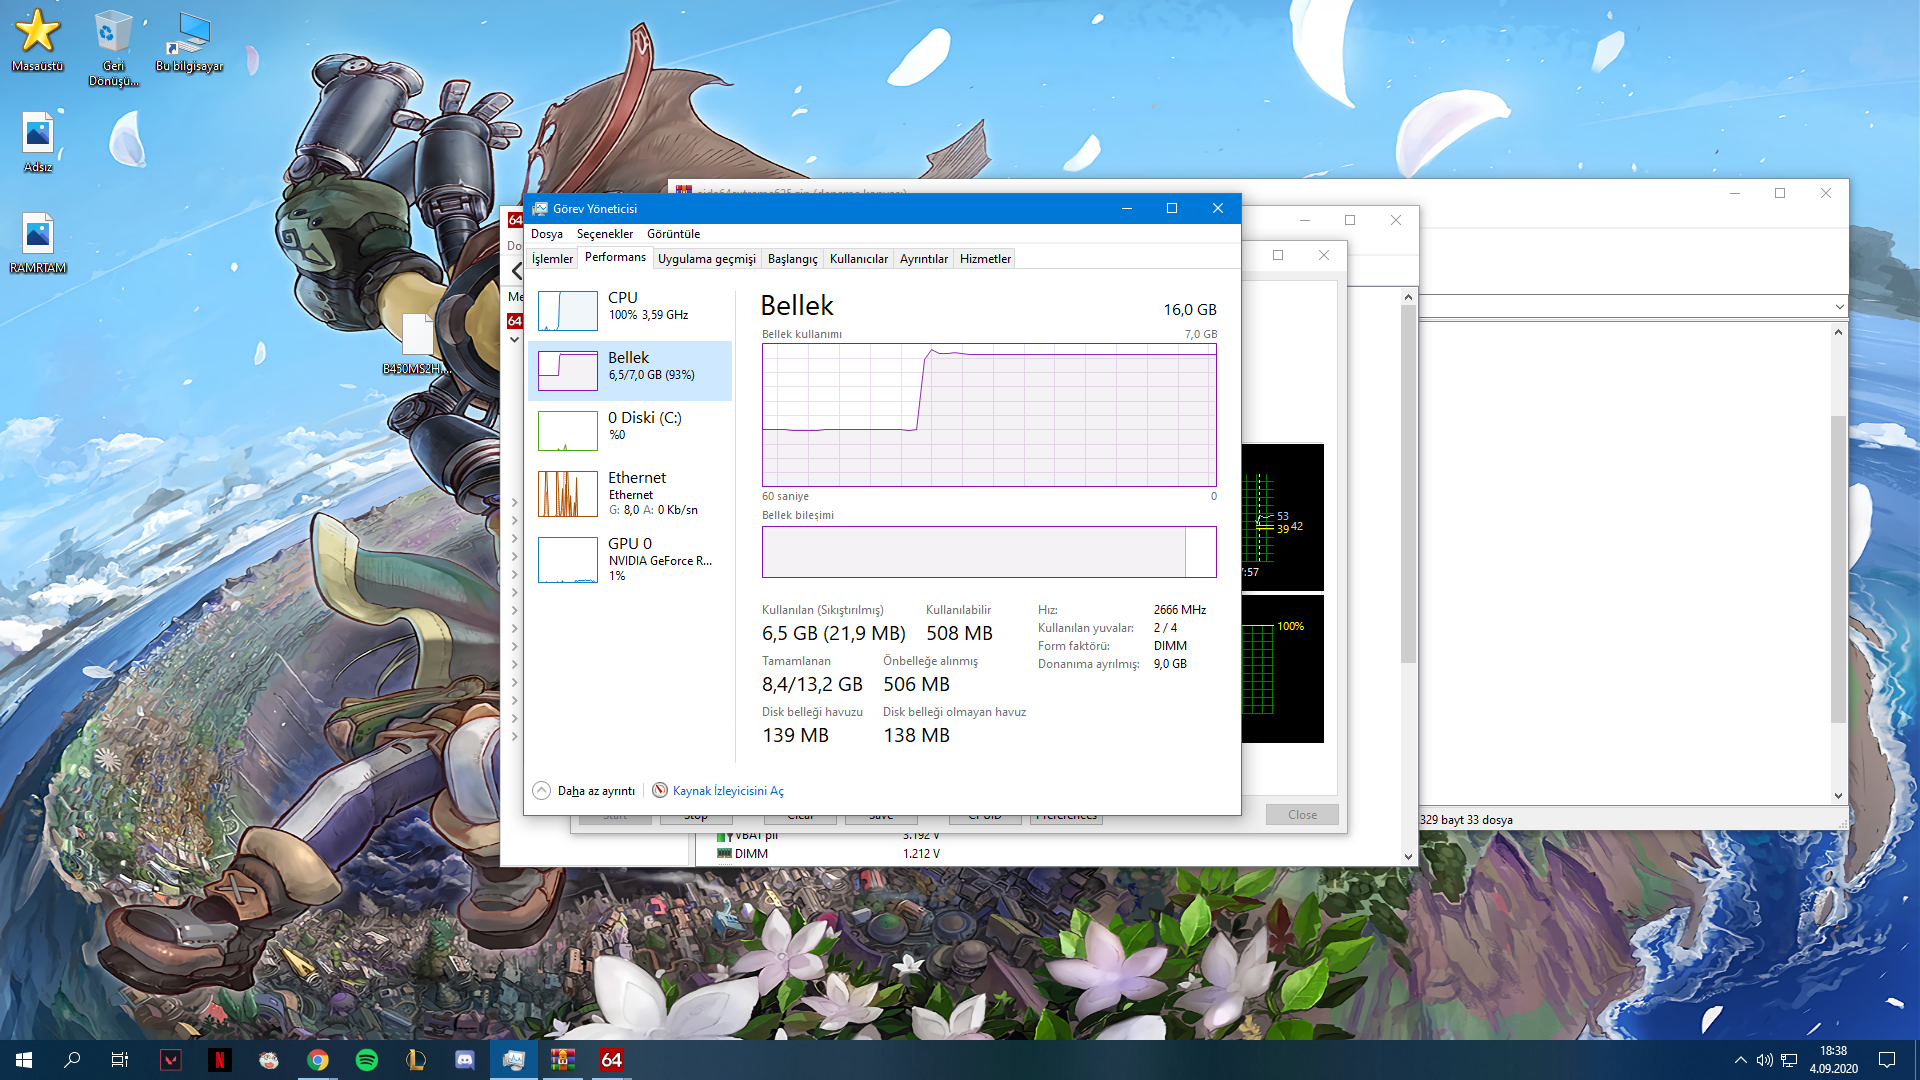Open the Başlangıç tab
Image resolution: width=1920 pixels, height=1080 pixels.
point(792,259)
